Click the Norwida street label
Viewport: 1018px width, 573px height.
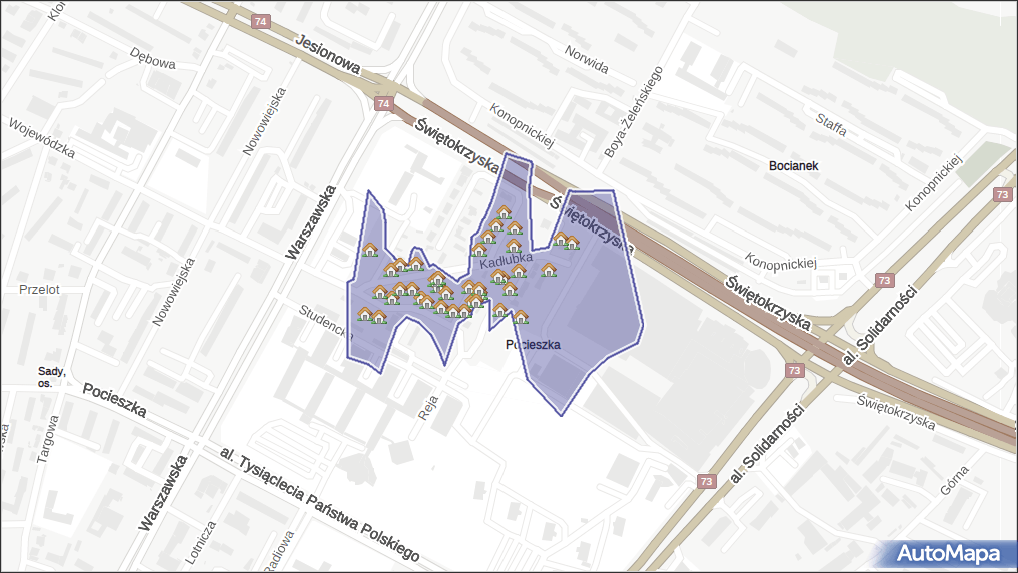tap(586, 60)
